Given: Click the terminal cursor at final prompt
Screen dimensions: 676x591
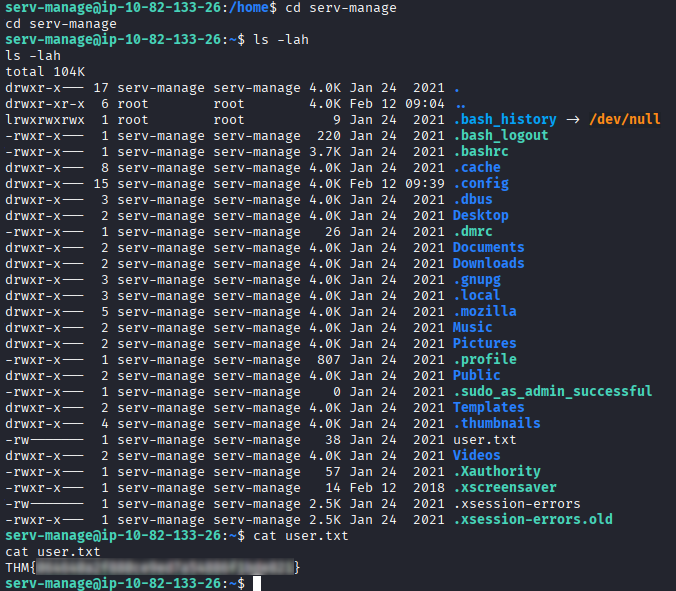Looking at the screenshot, I should pyautogui.click(x=257, y=583).
